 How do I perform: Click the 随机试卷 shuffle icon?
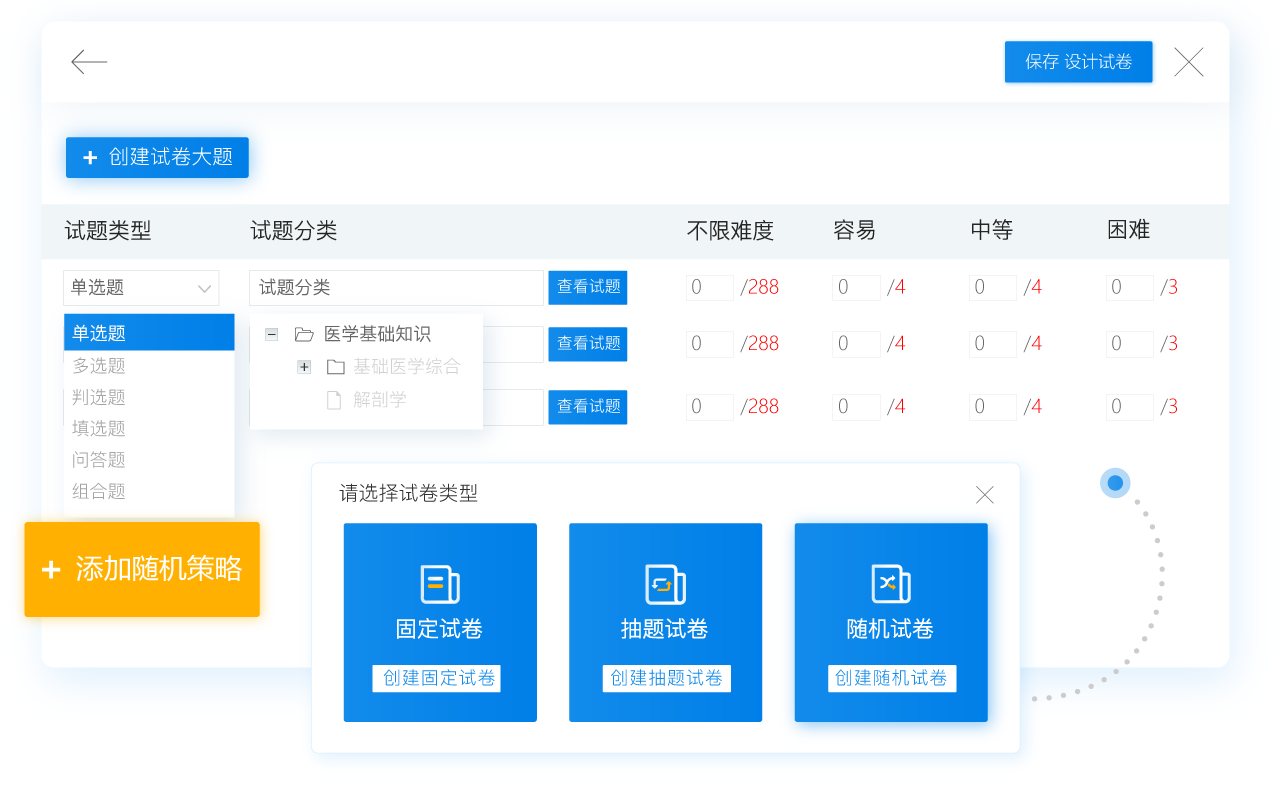(890, 584)
